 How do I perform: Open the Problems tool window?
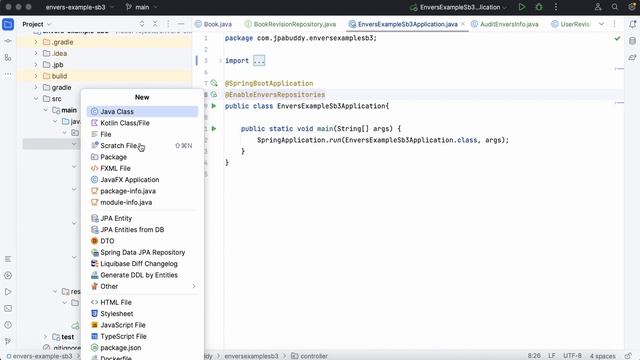(x=8, y=325)
